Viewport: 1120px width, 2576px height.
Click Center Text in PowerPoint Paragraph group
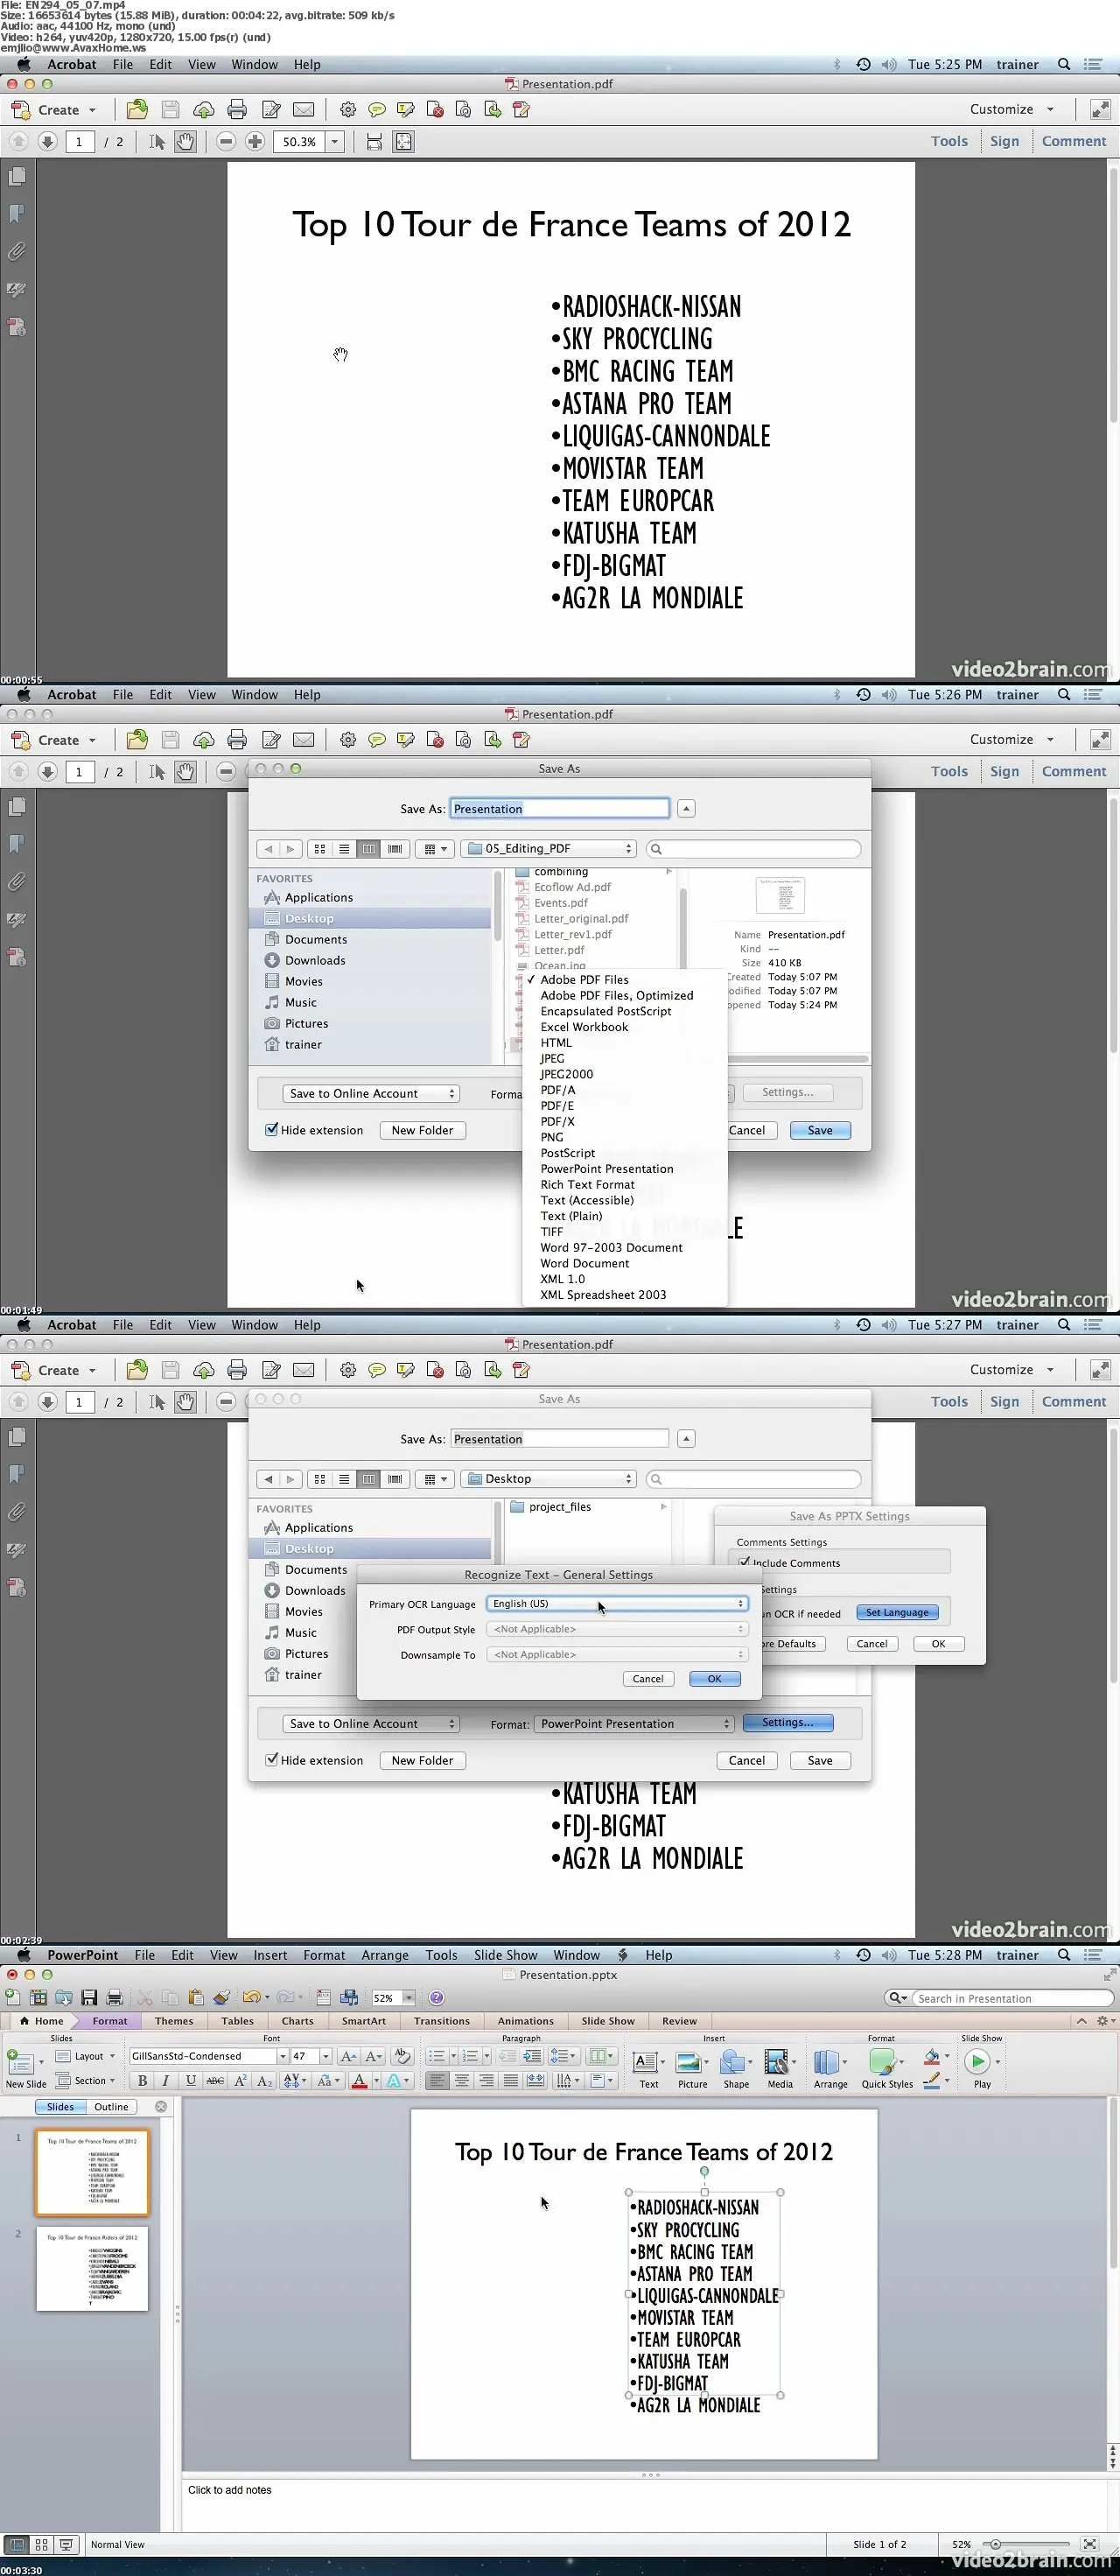coord(461,2080)
